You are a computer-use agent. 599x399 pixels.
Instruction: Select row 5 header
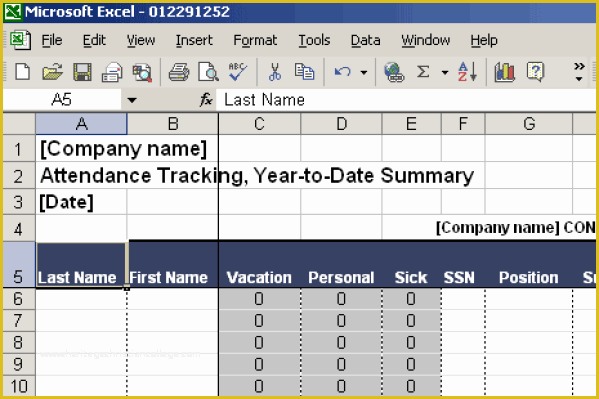(19, 264)
